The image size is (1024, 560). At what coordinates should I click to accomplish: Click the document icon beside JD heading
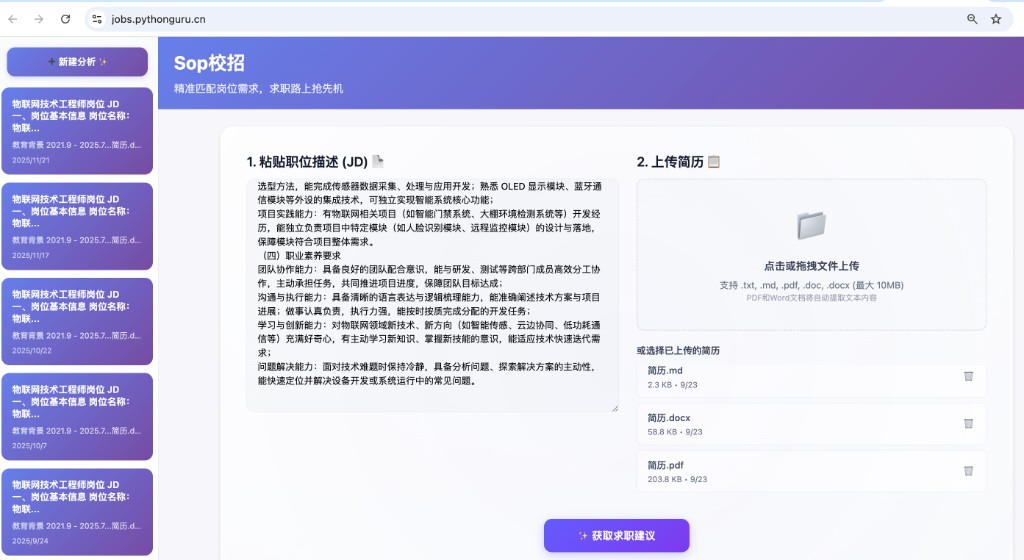(377, 161)
